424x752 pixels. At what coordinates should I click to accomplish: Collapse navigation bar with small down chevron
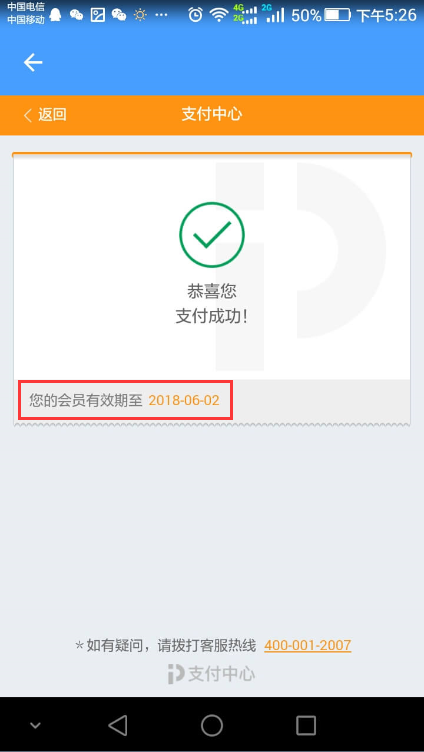click(35, 725)
